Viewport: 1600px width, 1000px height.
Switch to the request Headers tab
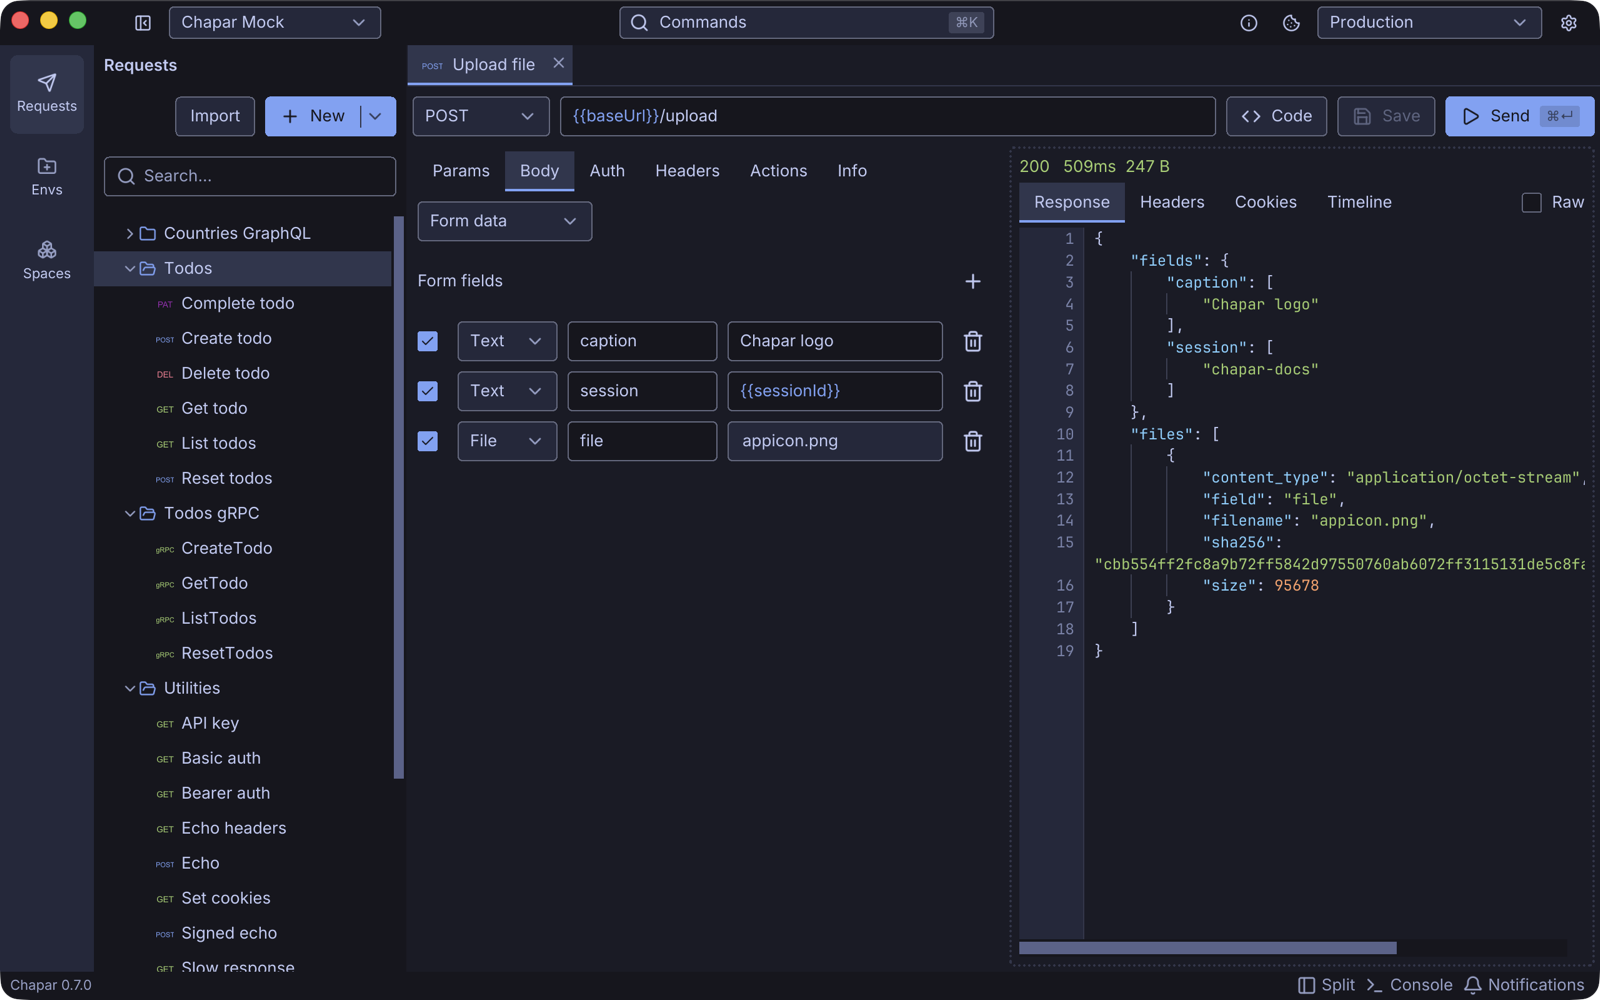687,171
